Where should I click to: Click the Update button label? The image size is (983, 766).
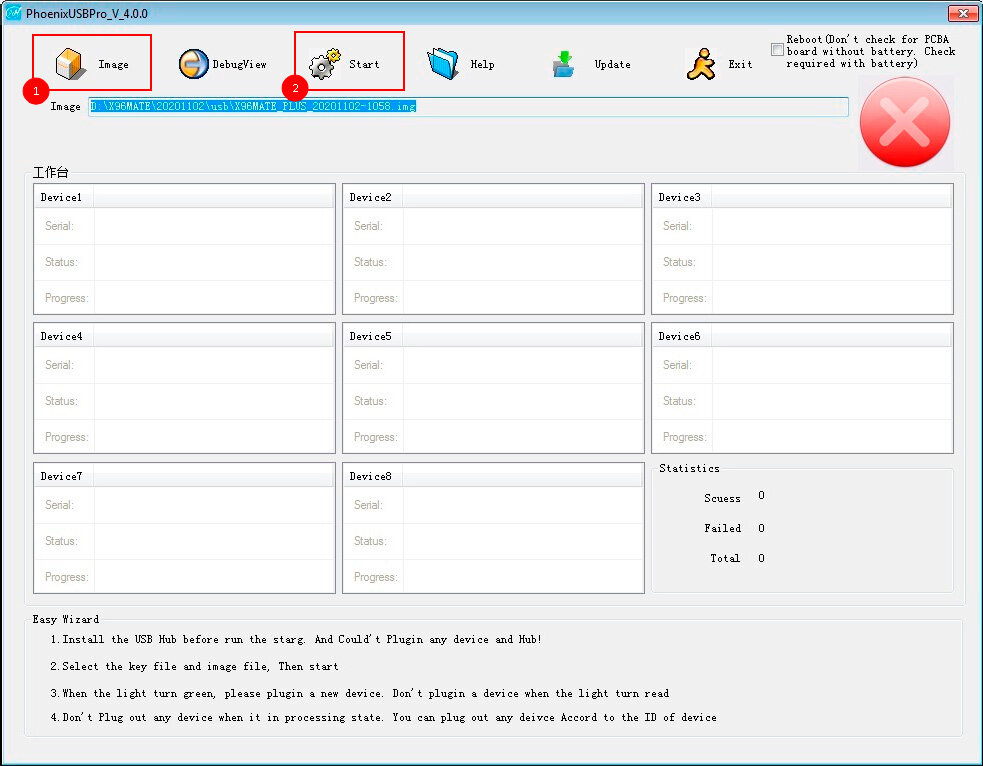(x=612, y=64)
